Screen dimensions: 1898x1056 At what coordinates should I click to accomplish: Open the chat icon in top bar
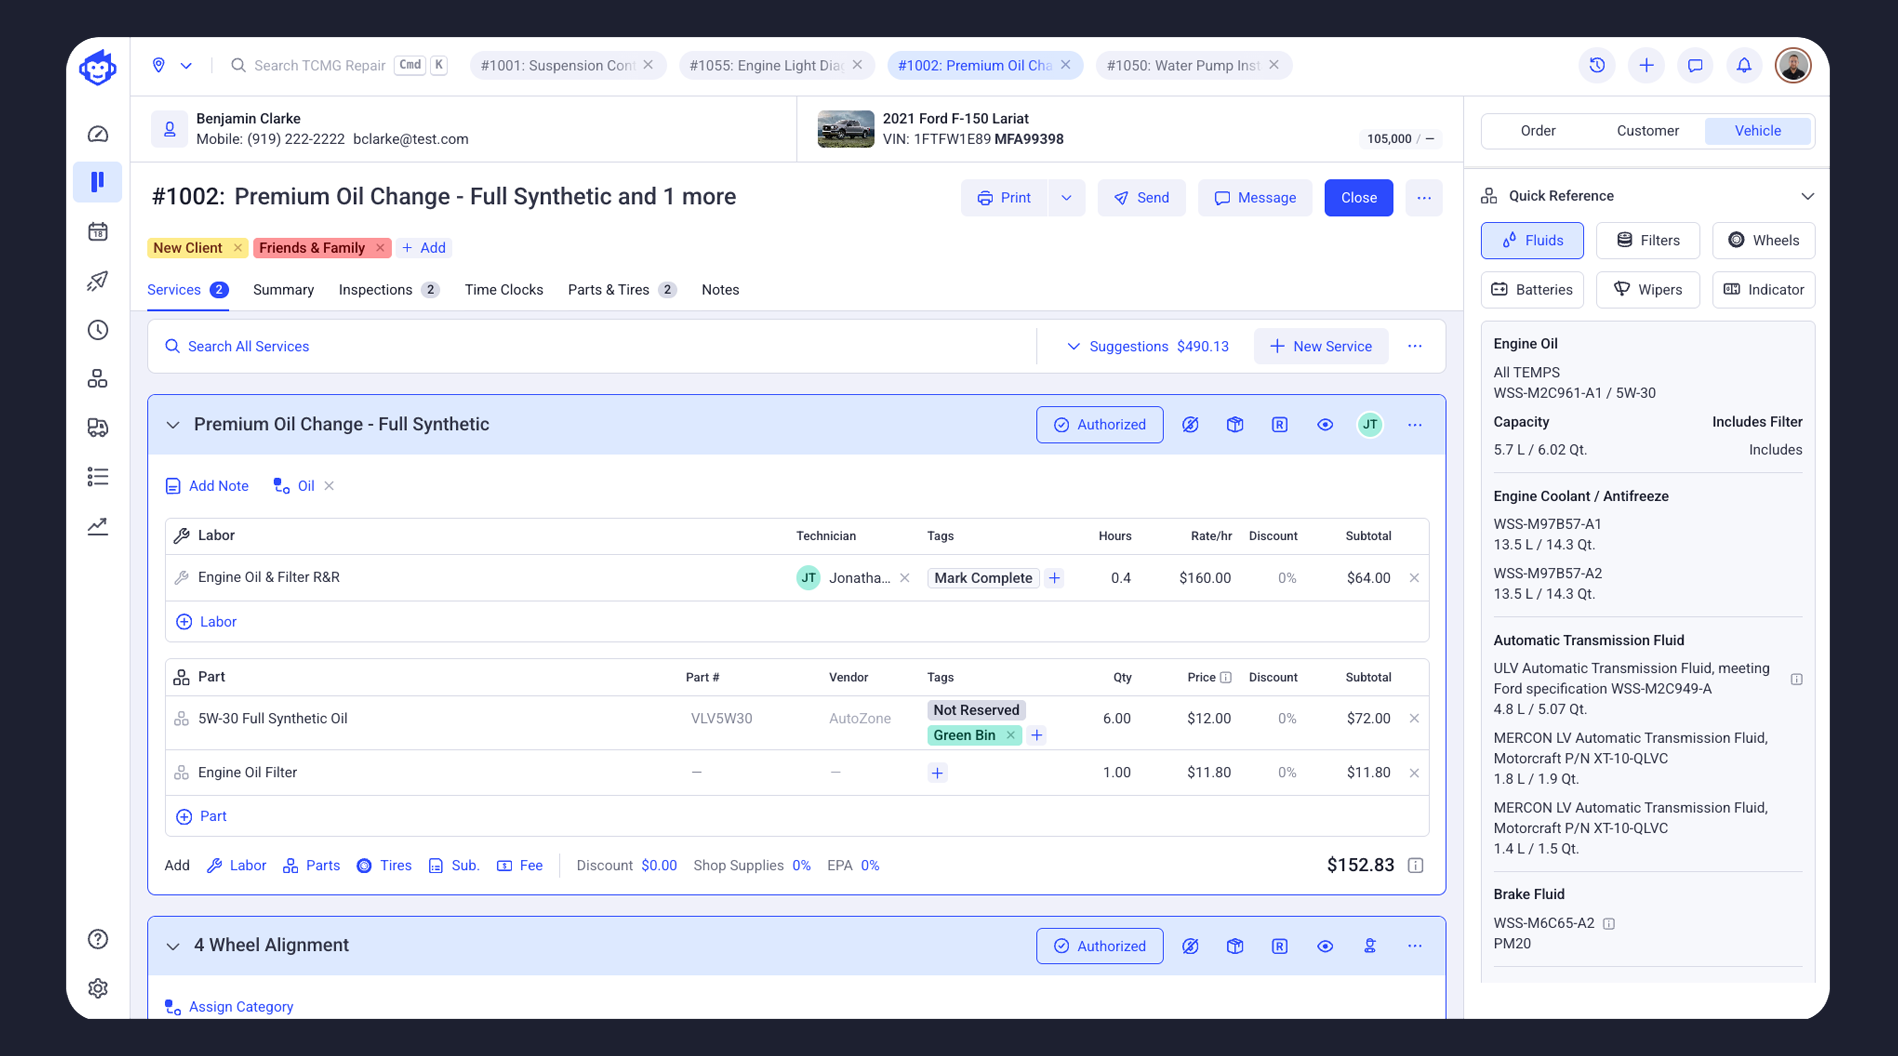pyautogui.click(x=1695, y=65)
